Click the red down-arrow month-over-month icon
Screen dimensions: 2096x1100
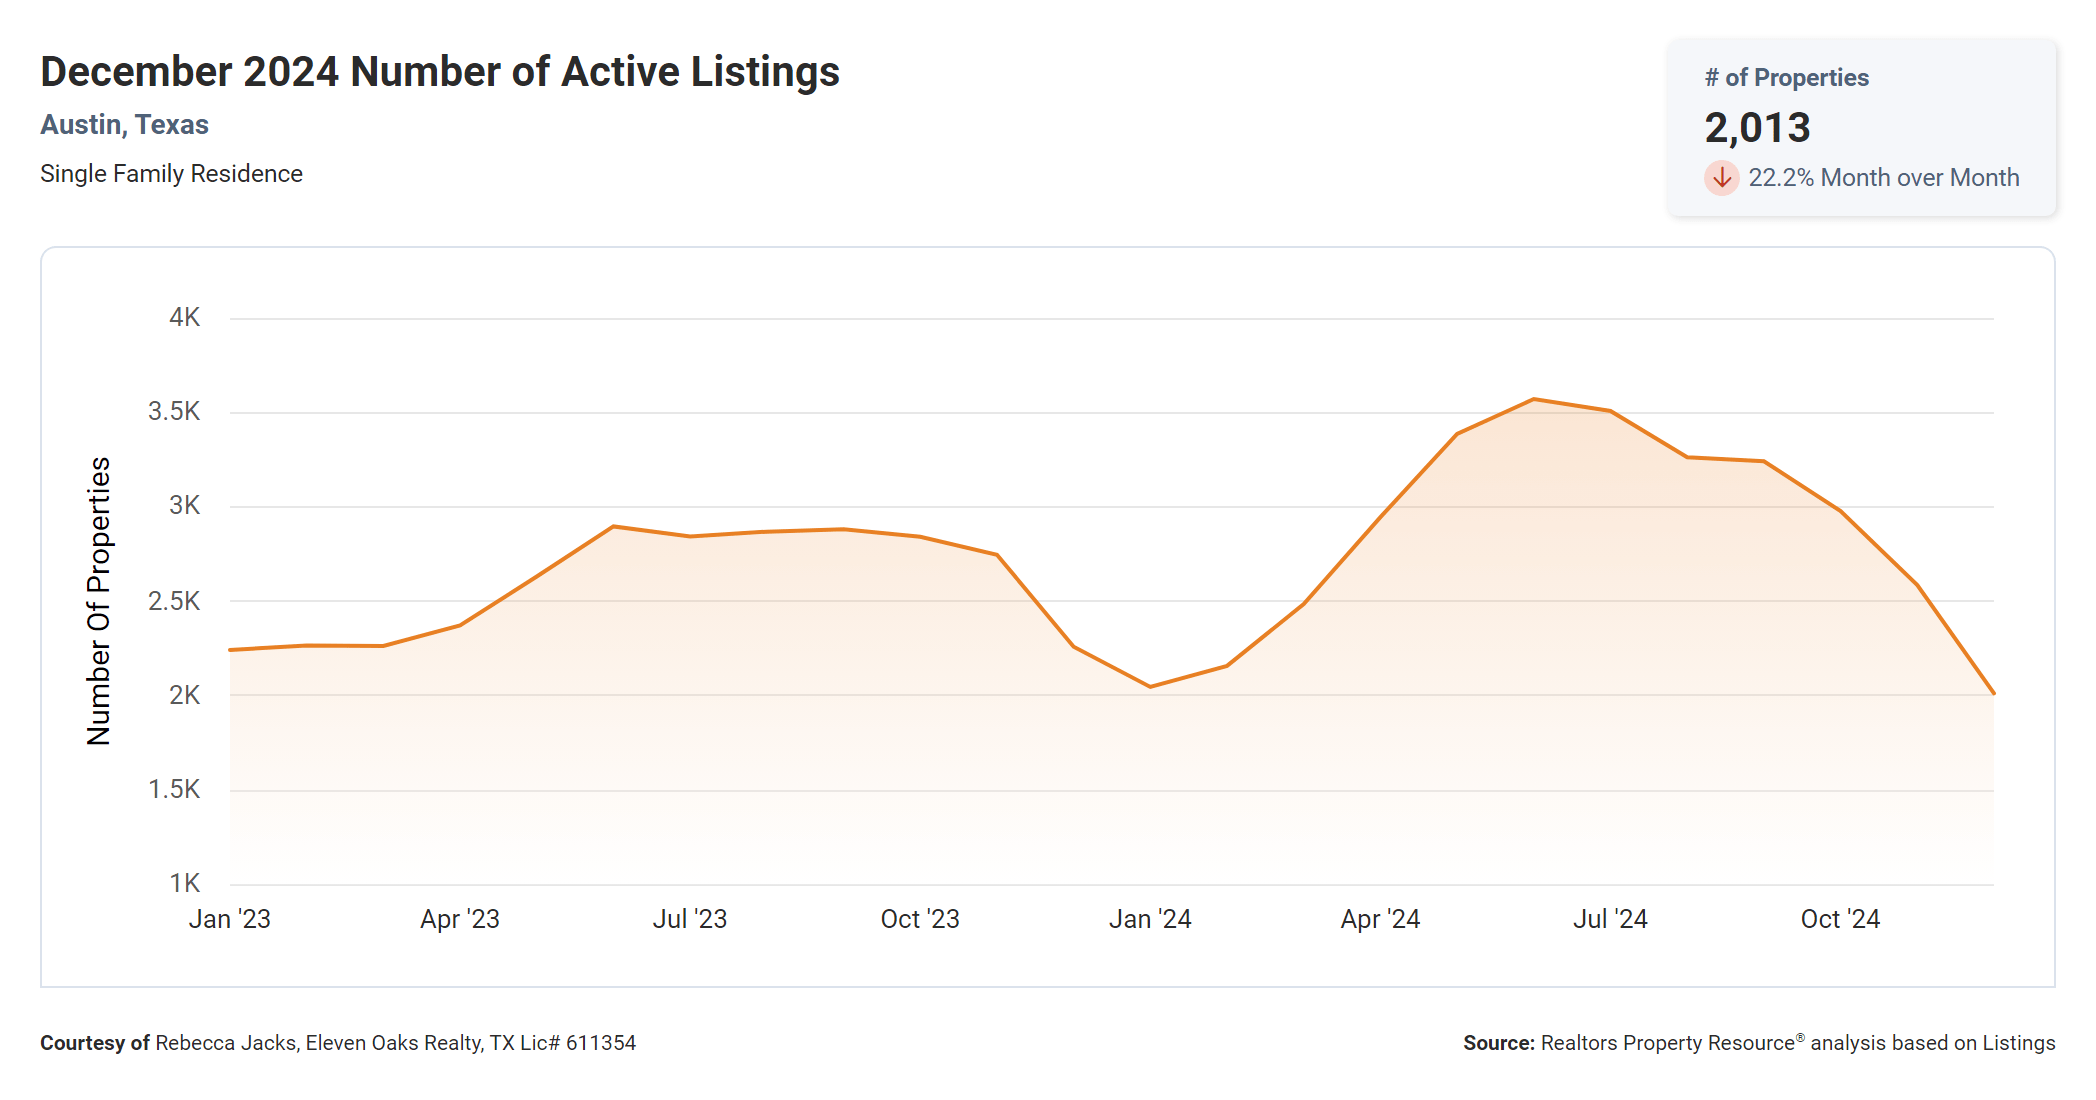click(x=1721, y=178)
